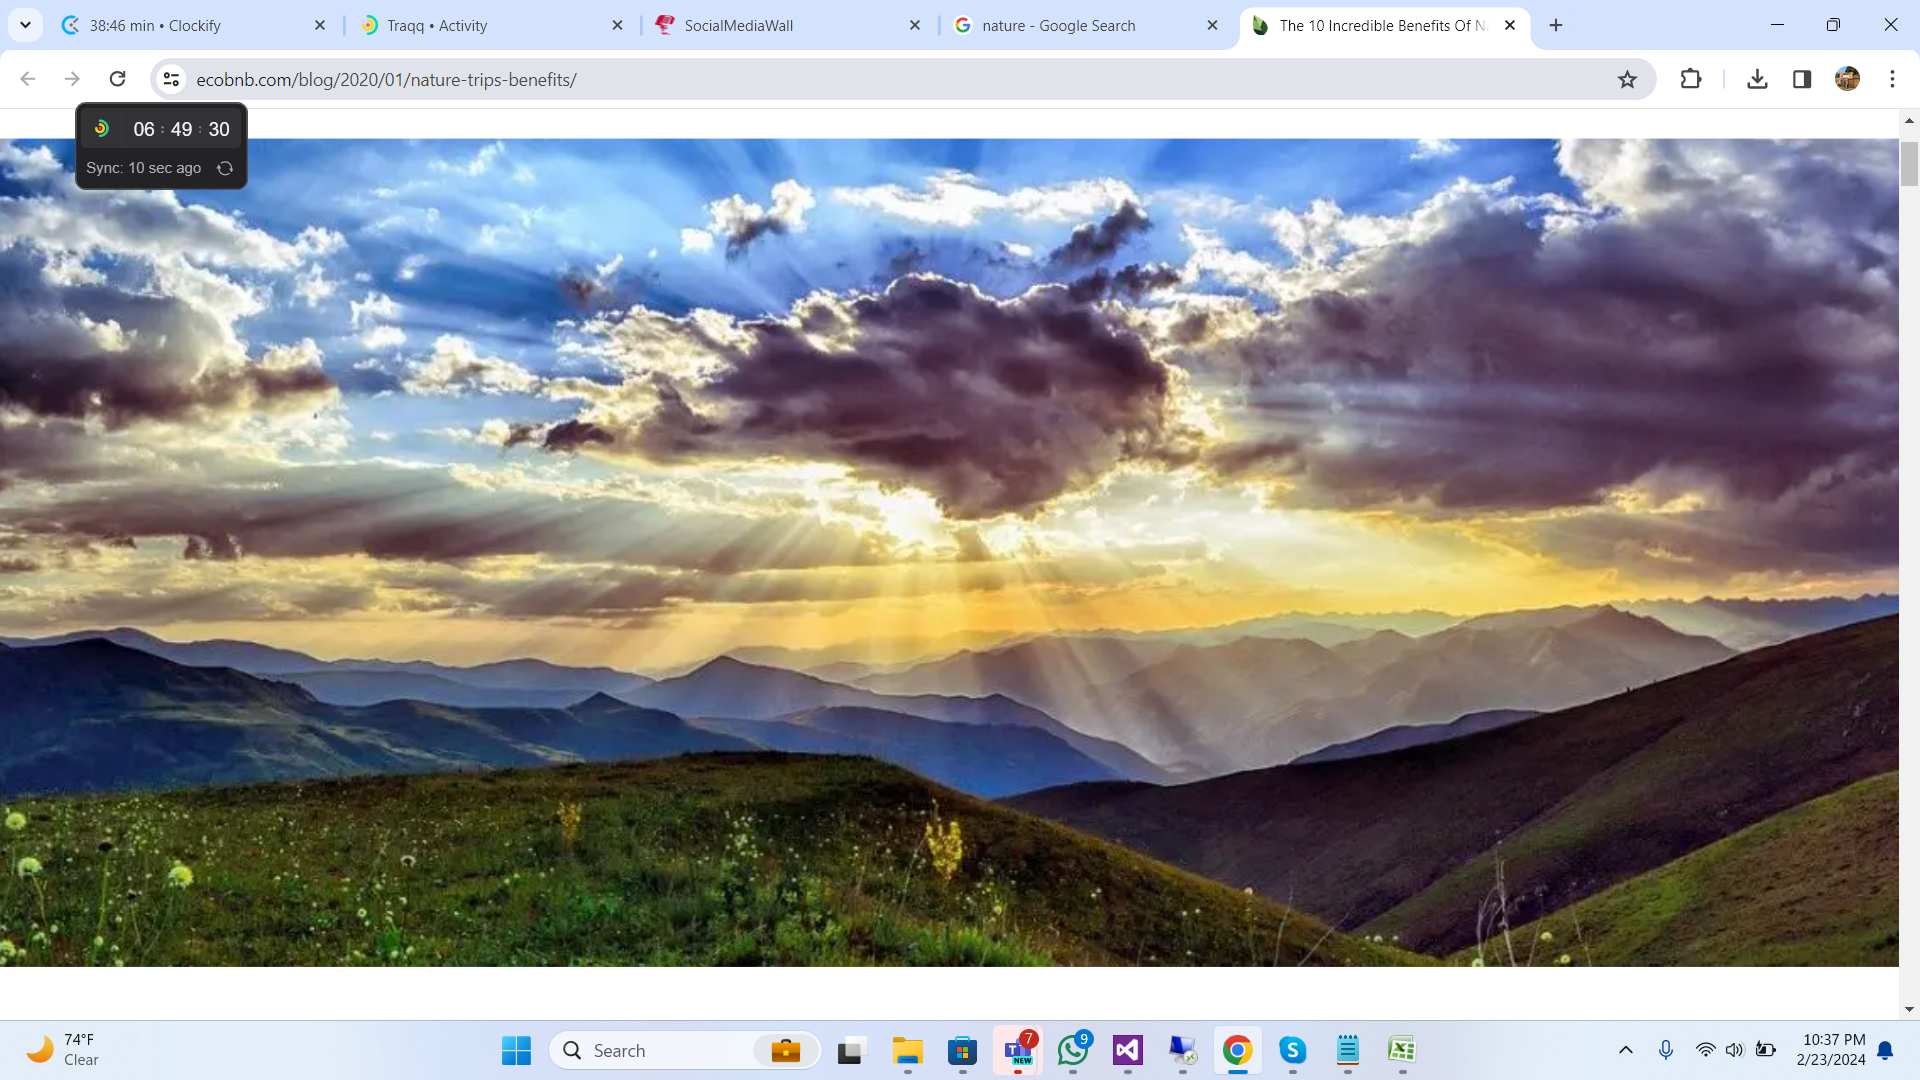Close the SocialMediaWall tab
Image resolution: width=1920 pixels, height=1080 pixels.
[x=915, y=26]
